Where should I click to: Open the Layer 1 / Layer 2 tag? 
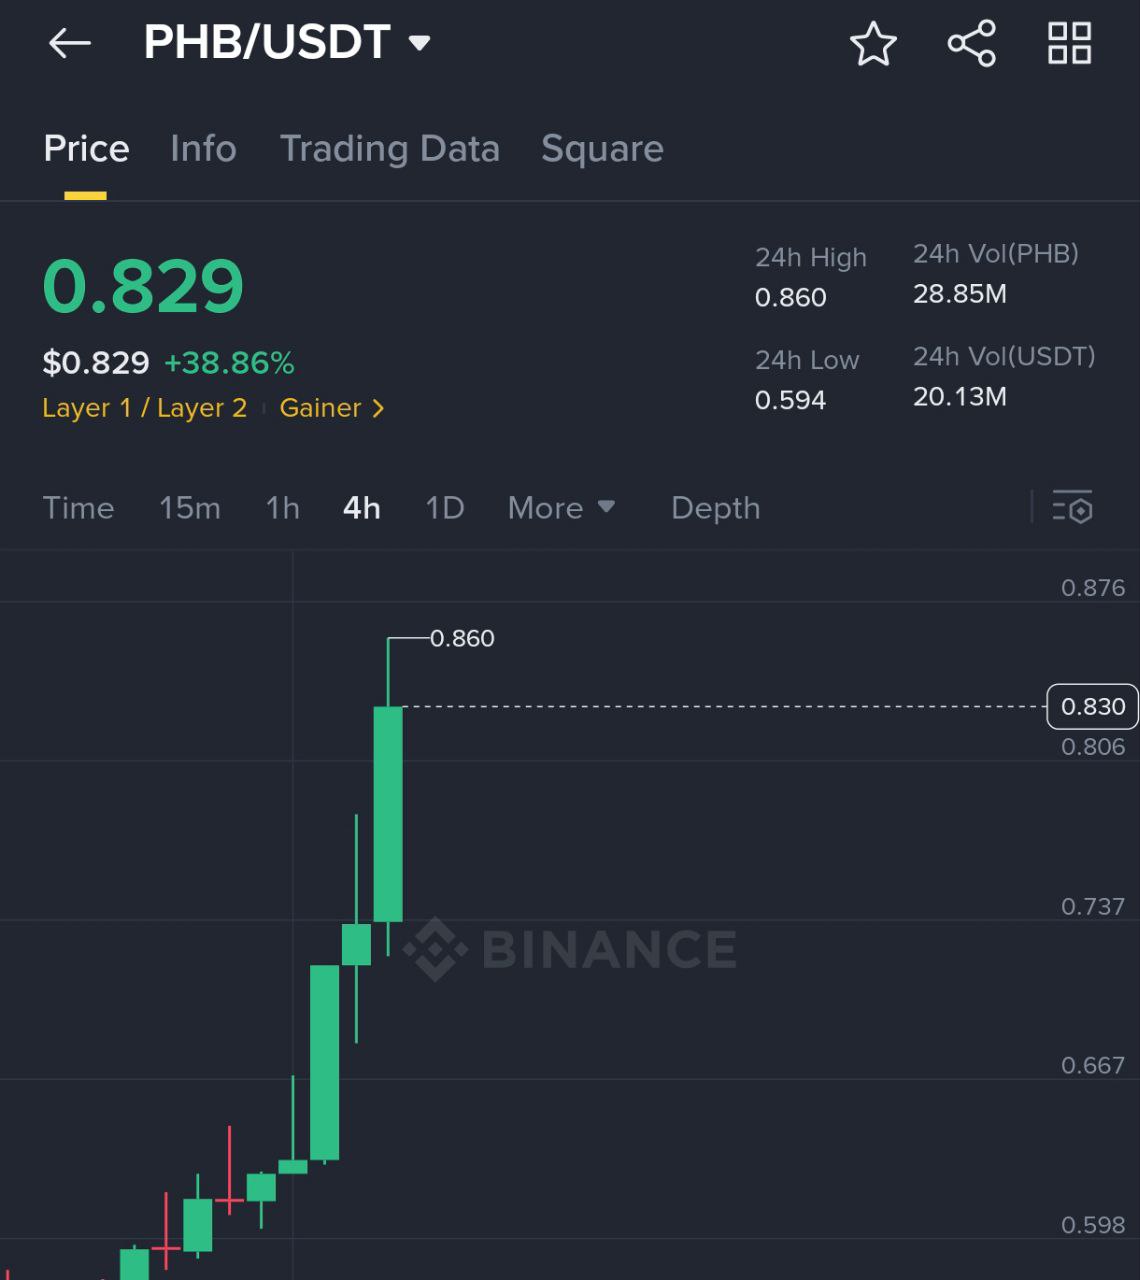(x=144, y=408)
